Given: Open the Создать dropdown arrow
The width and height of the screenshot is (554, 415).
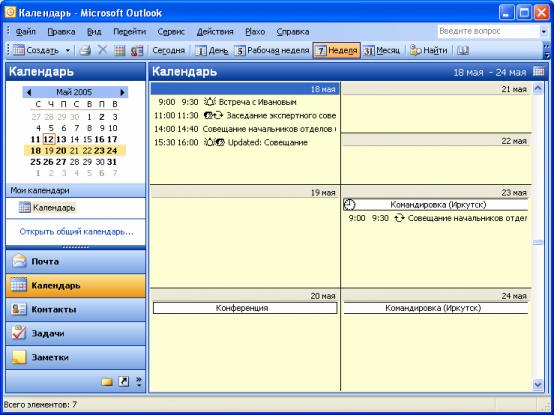Looking at the screenshot, I should pos(67,51).
